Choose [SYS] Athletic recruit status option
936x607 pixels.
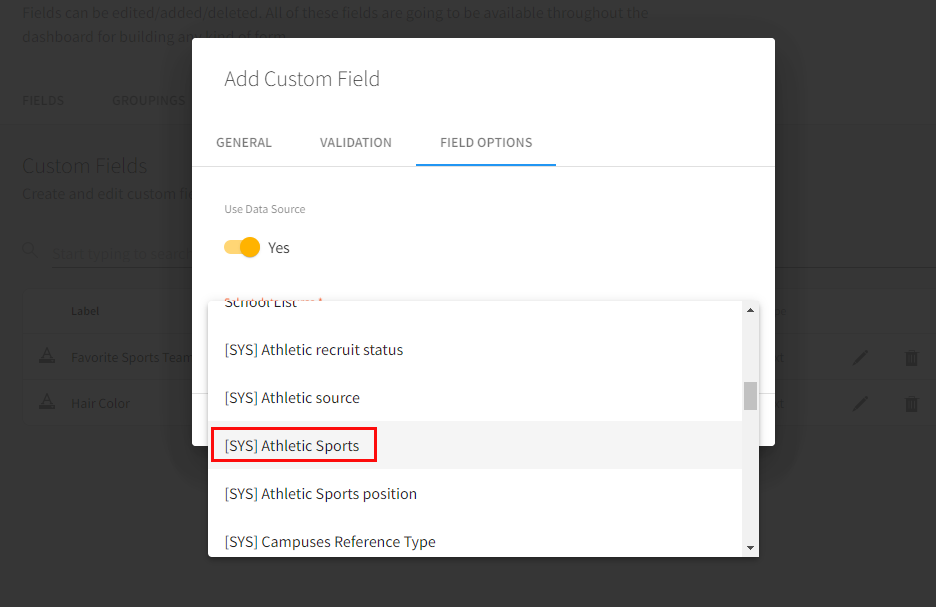coord(314,350)
